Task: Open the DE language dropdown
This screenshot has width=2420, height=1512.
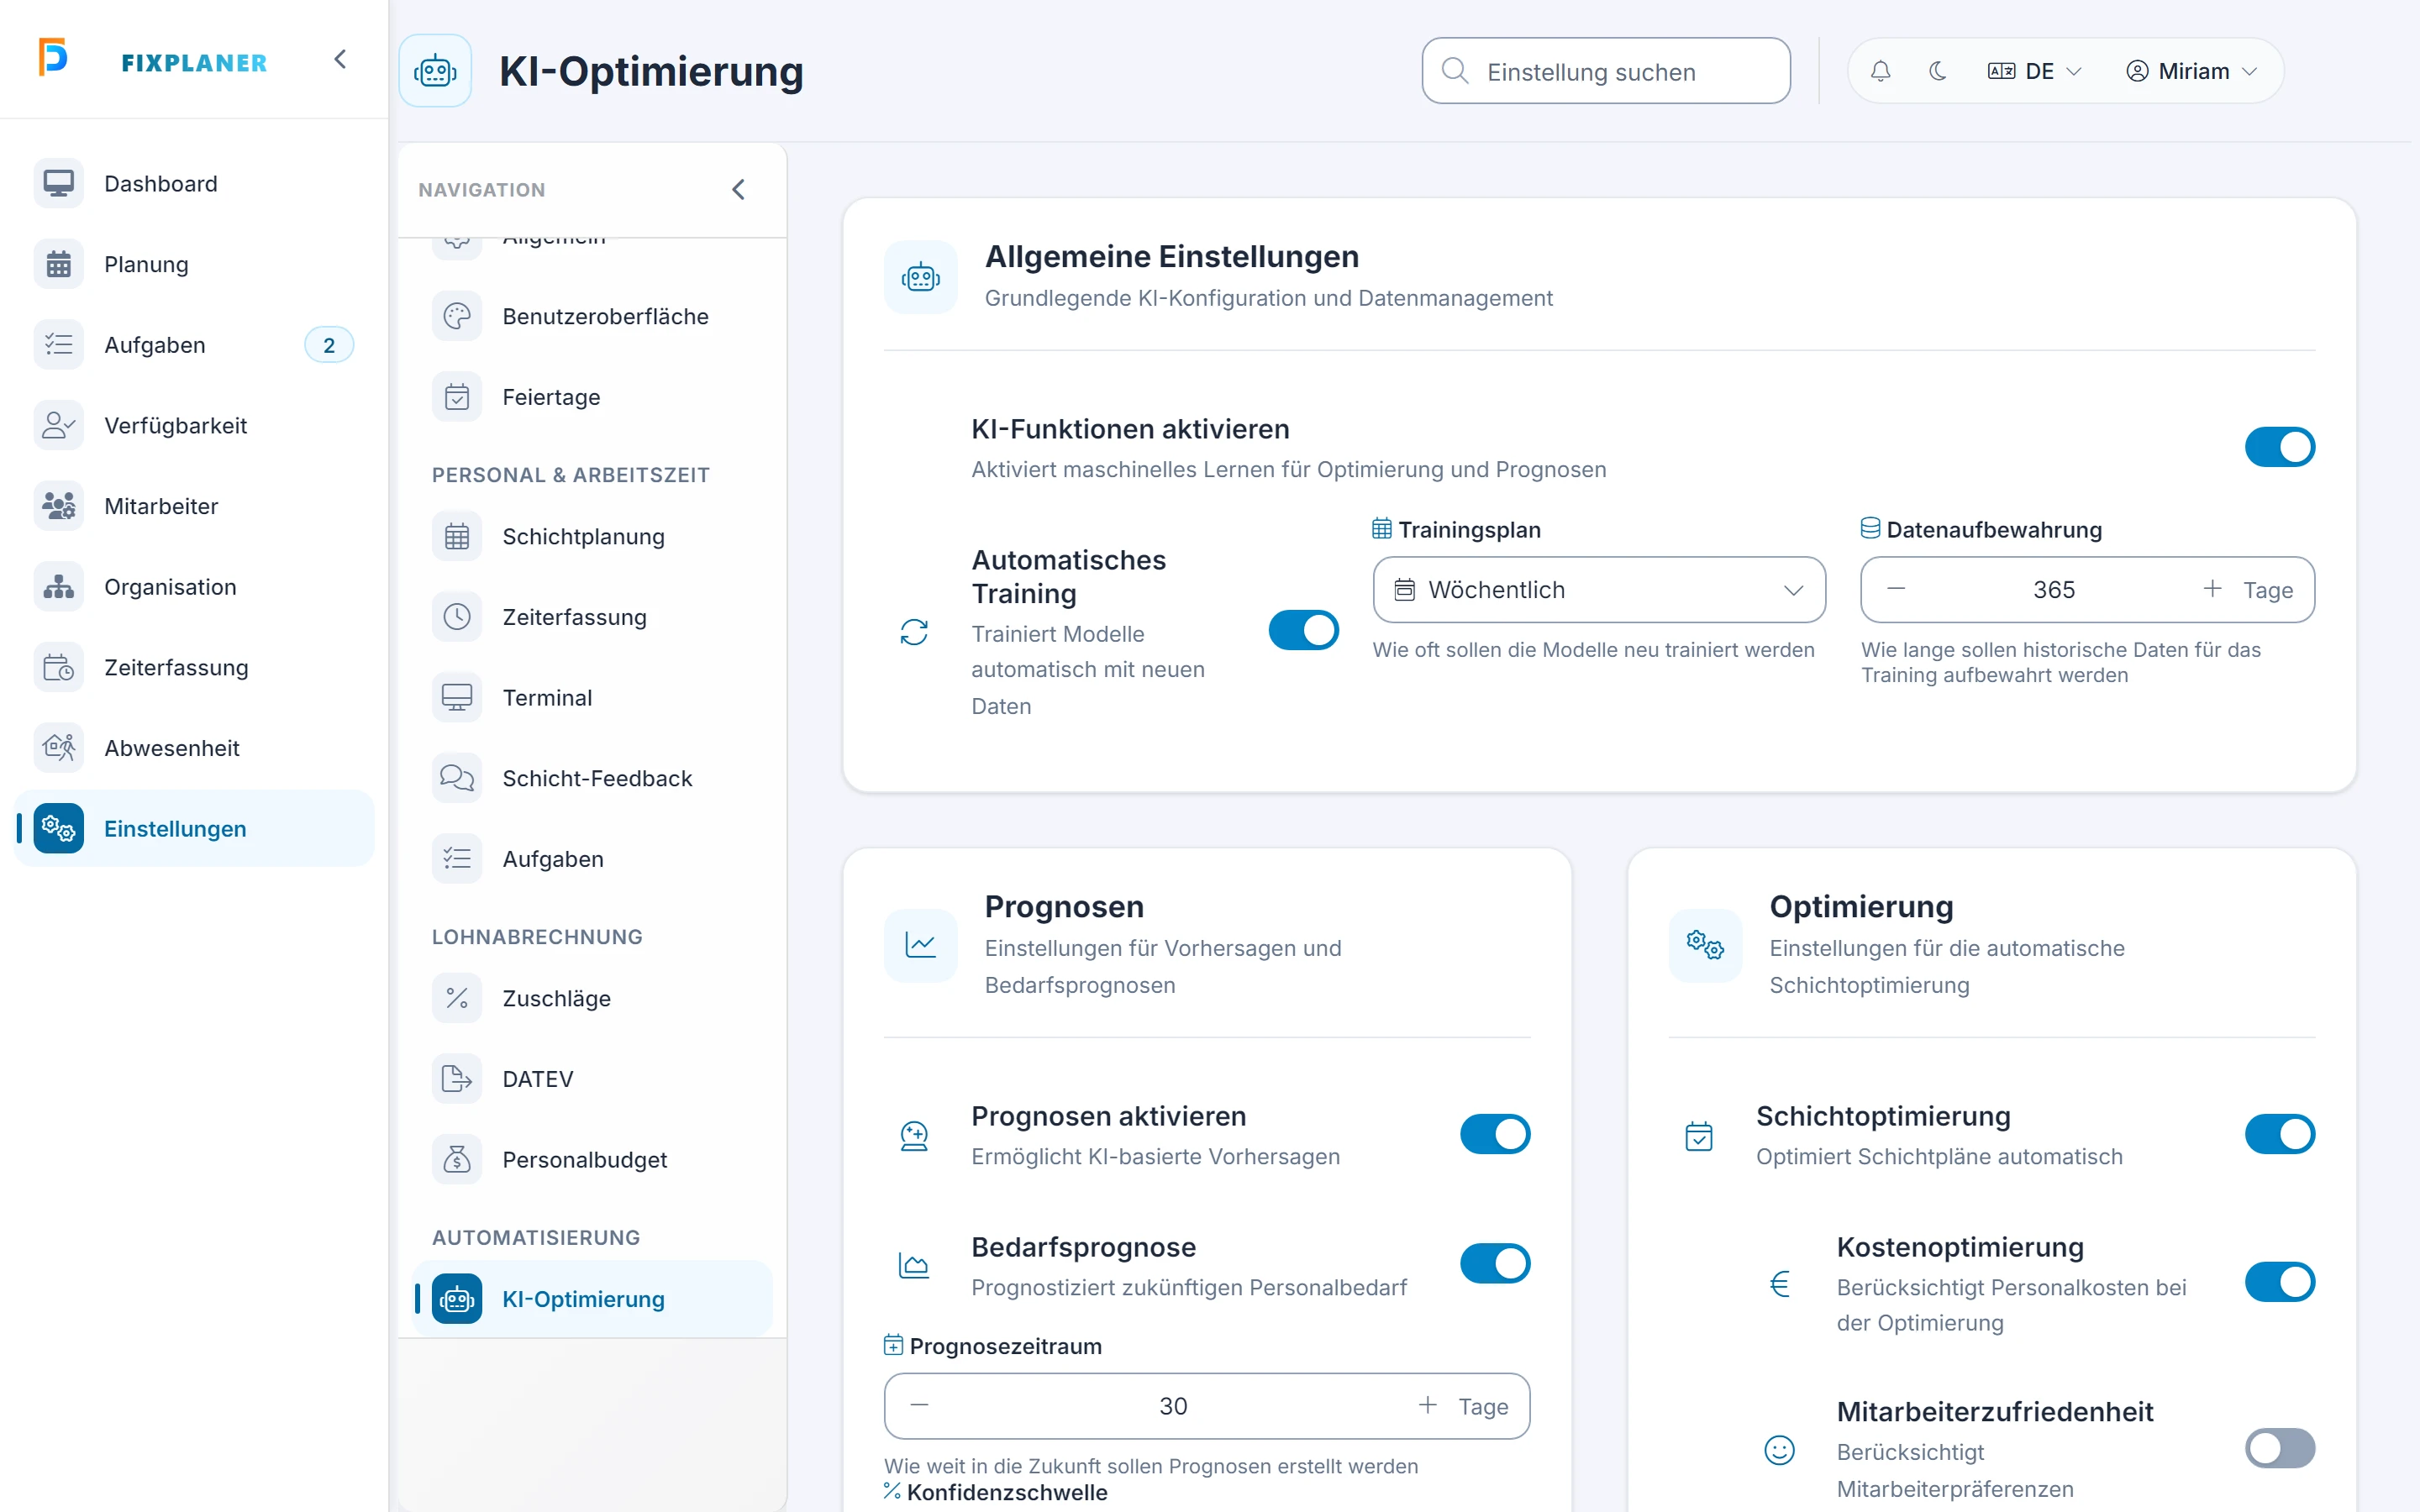Action: tap(2034, 71)
